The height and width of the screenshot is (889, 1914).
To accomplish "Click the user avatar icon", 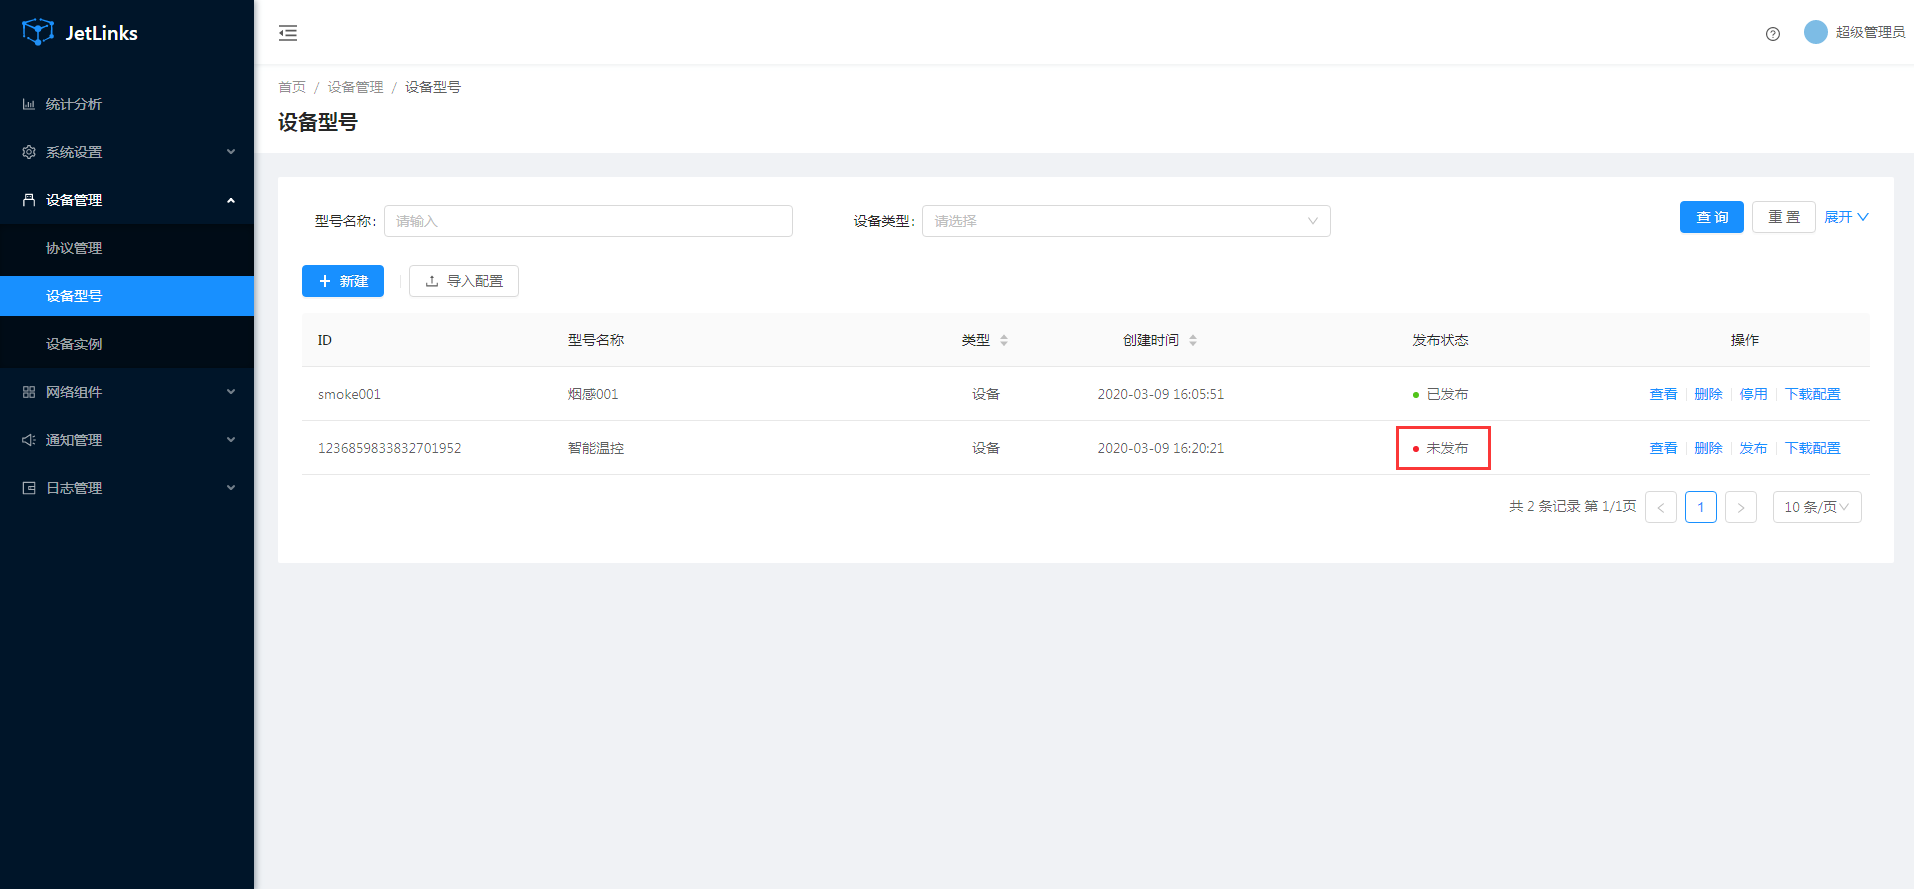I will click(x=1816, y=32).
